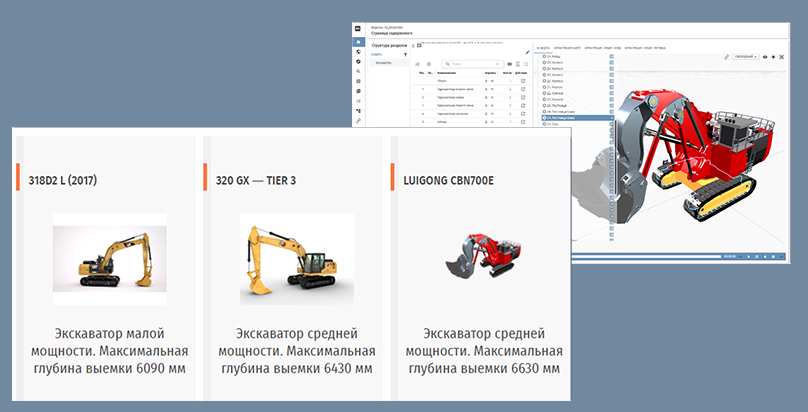Click the Кабина row in the parts table
Viewport: 808px width, 412px height.
pyautogui.click(x=442, y=122)
